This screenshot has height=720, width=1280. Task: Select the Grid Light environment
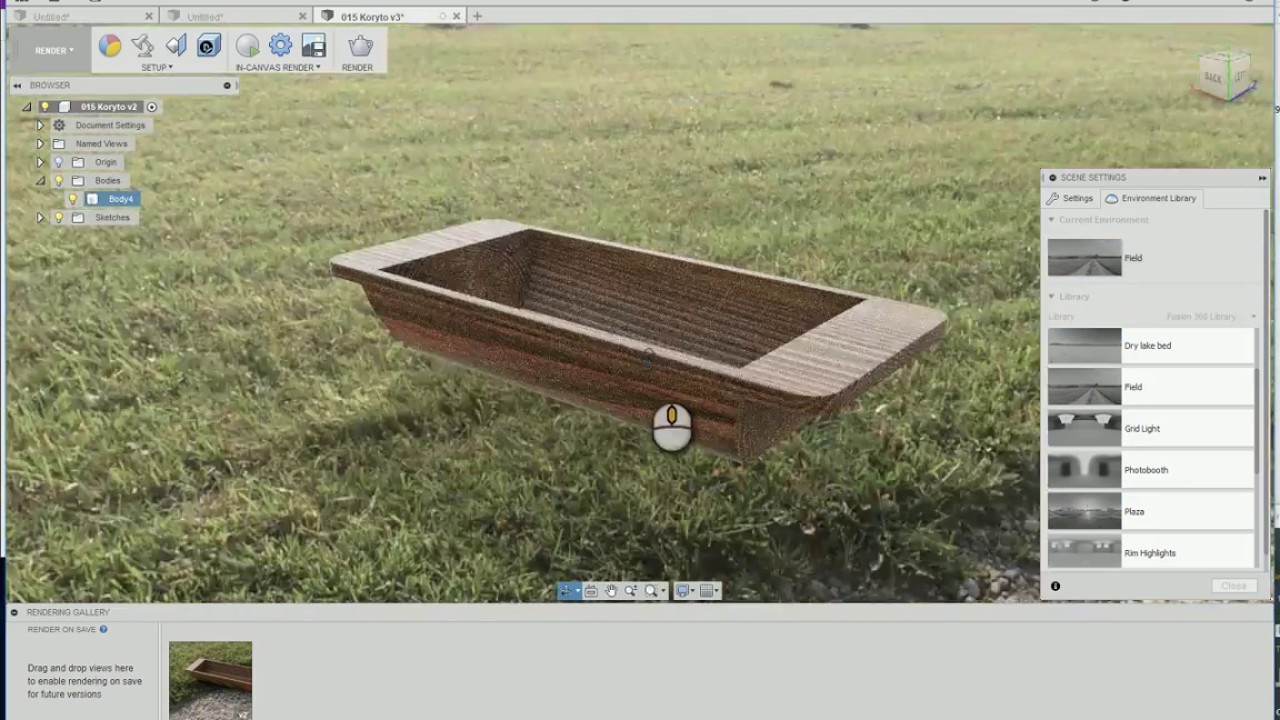(x=1150, y=429)
